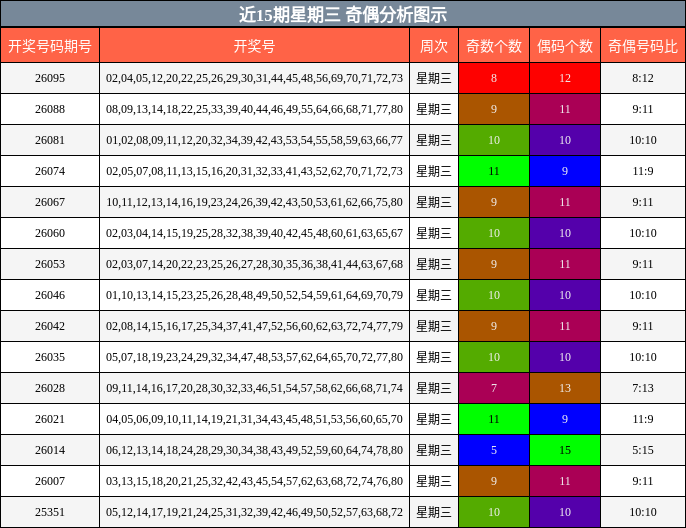The width and height of the screenshot is (686, 528).
Task: Select issue number 26028
Action: click(x=50, y=388)
